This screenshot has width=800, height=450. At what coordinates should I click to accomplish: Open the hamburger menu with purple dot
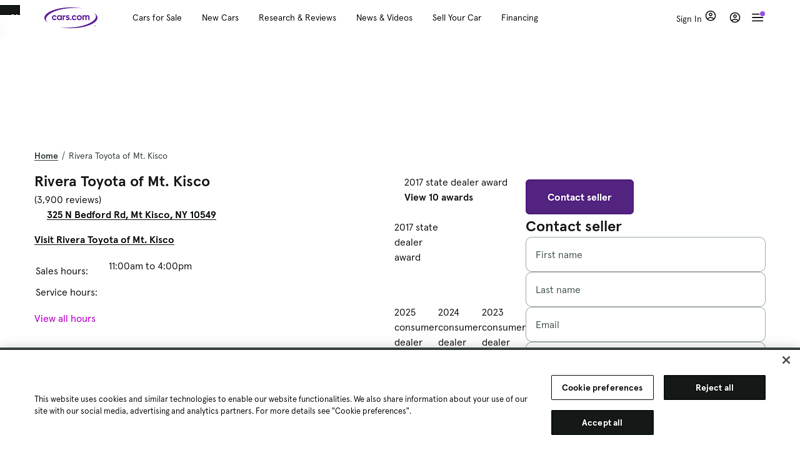point(758,17)
